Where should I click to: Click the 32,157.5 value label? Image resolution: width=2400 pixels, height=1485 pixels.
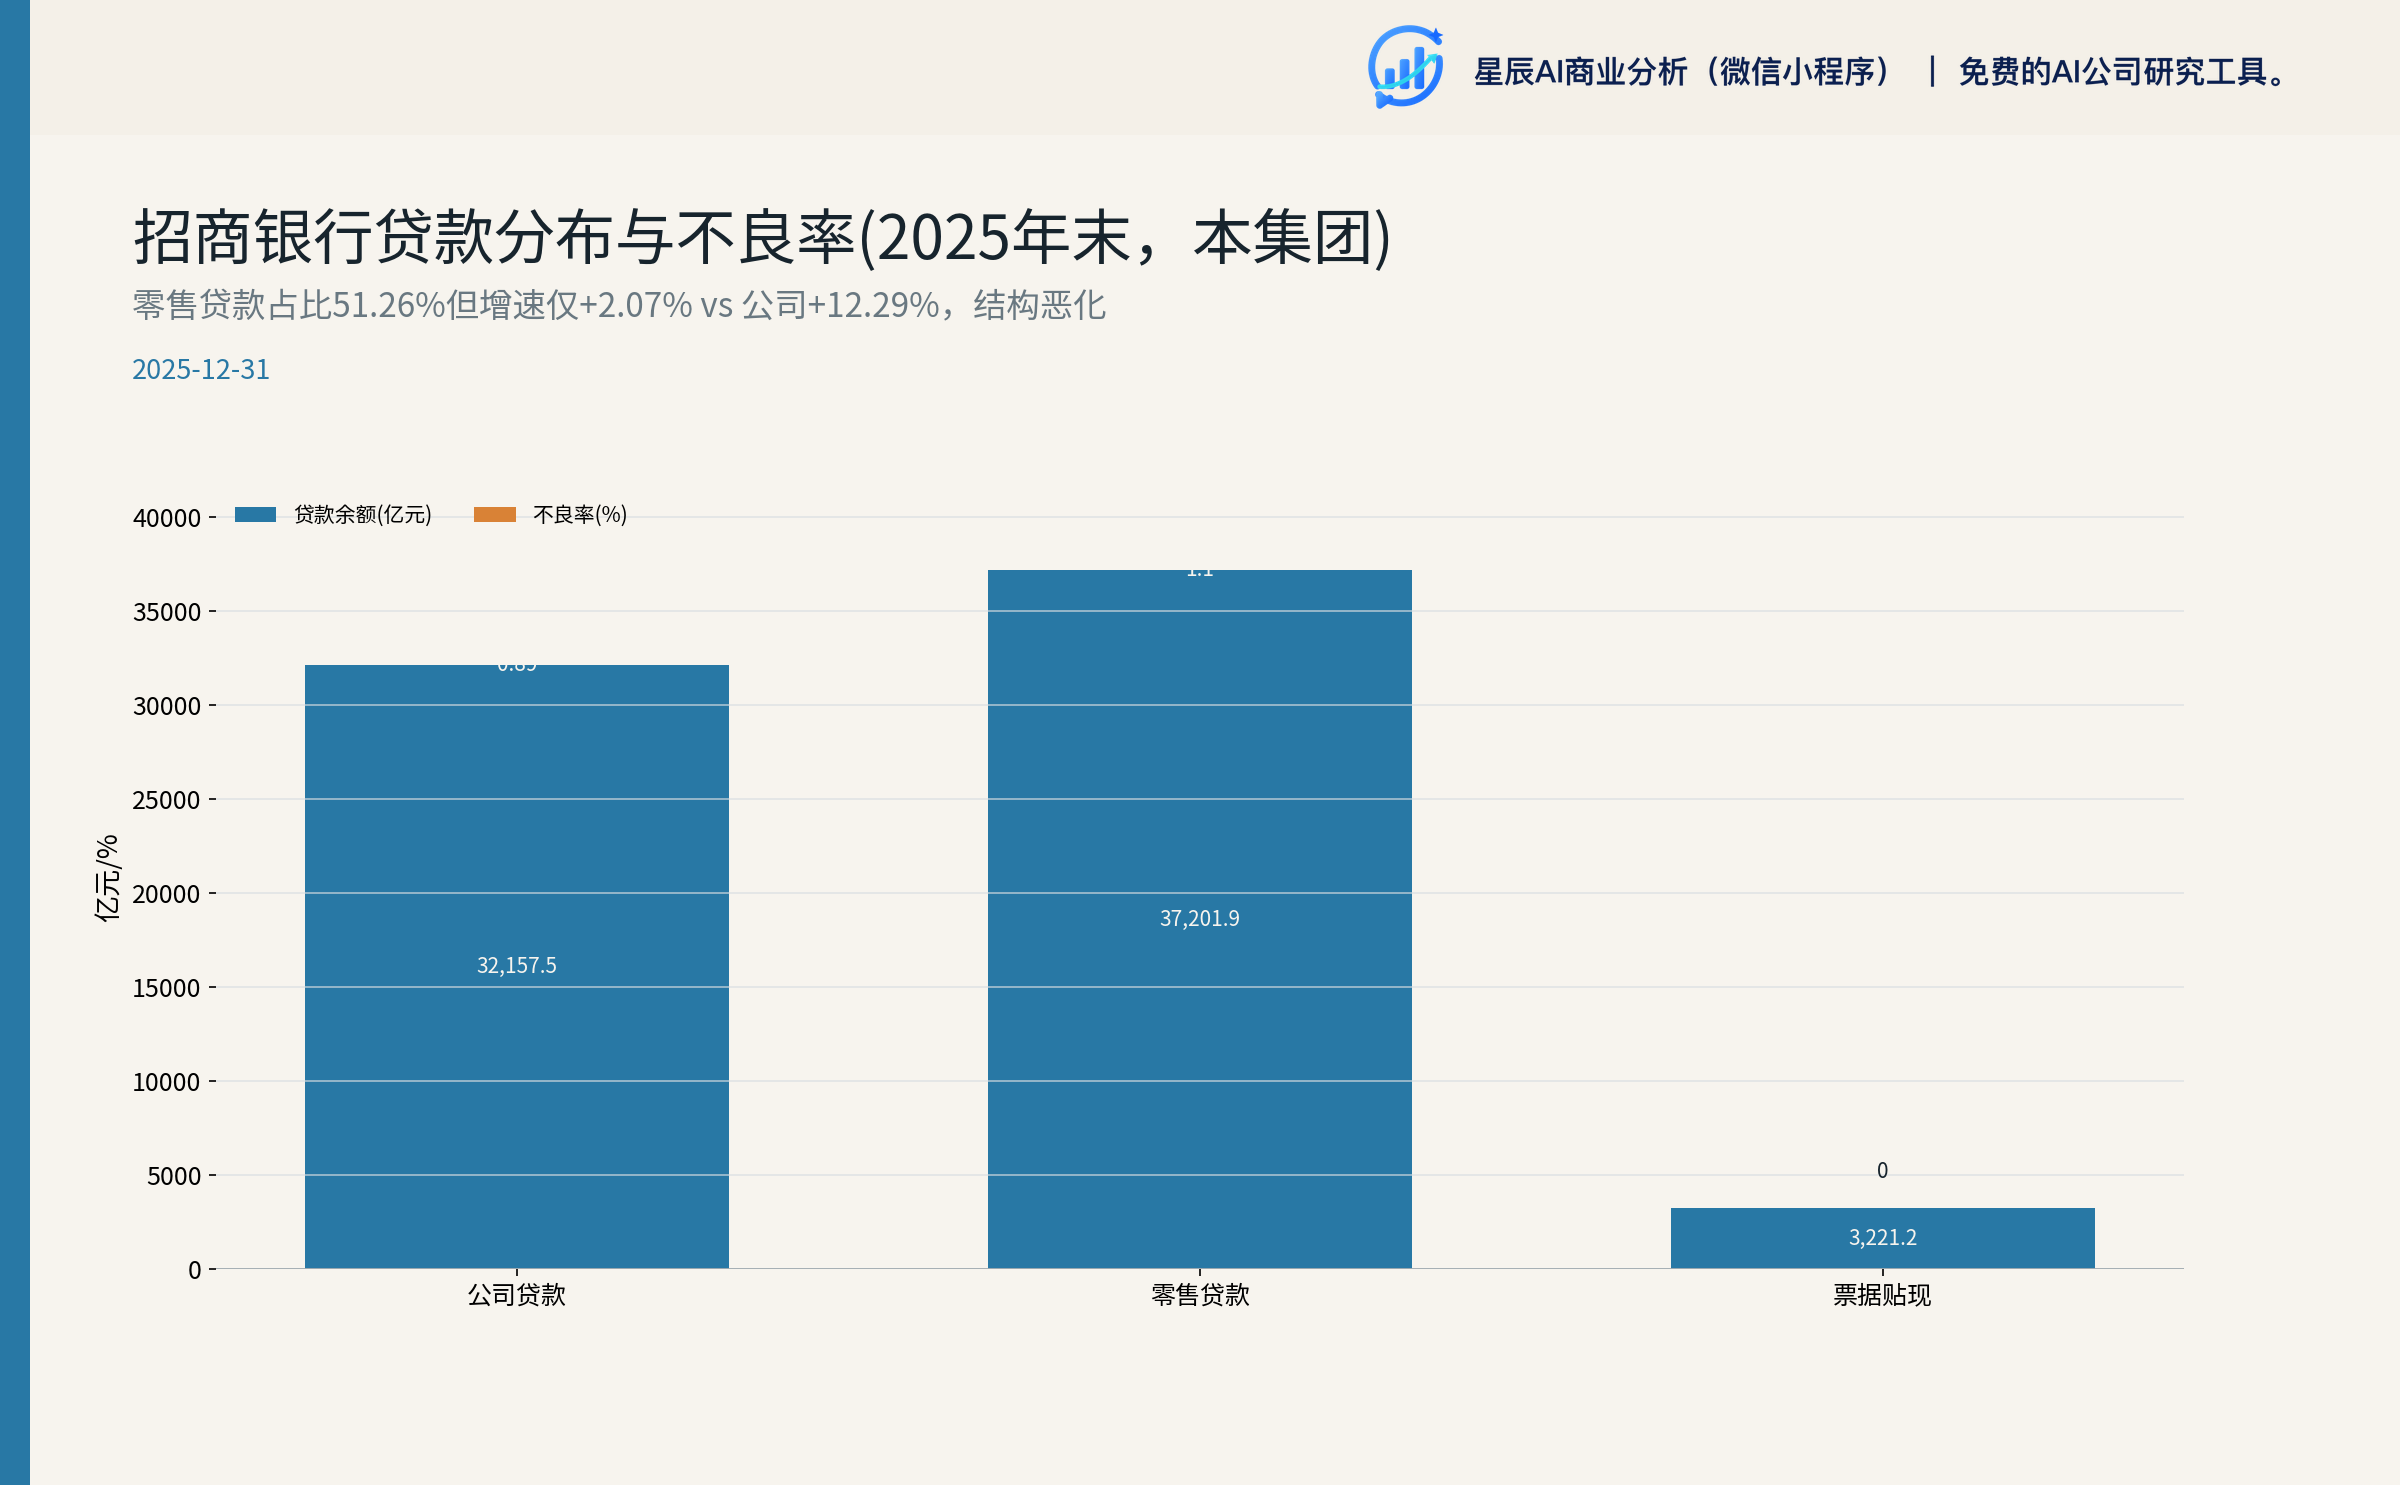point(517,965)
